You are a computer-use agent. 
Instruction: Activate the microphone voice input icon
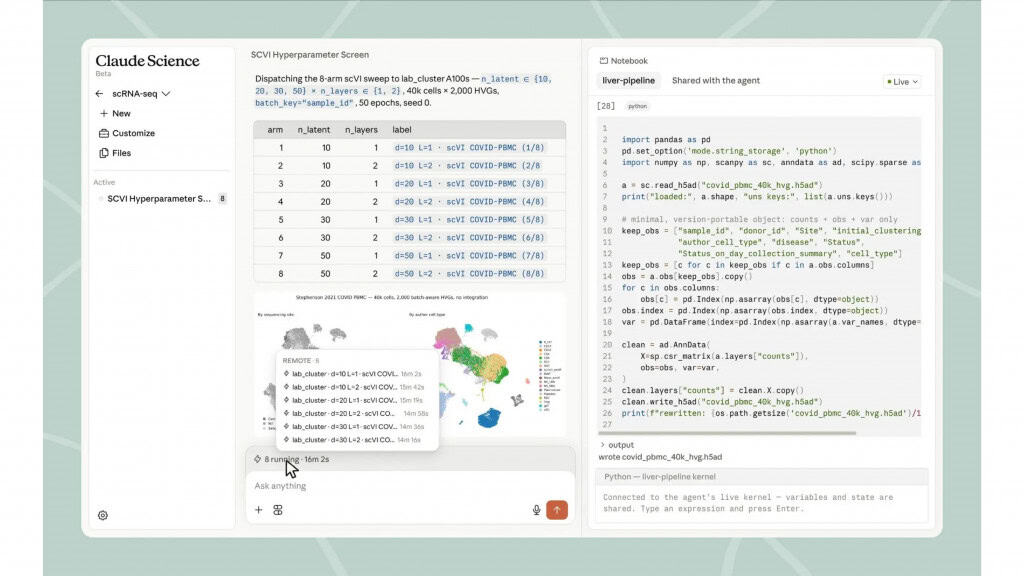click(536, 510)
